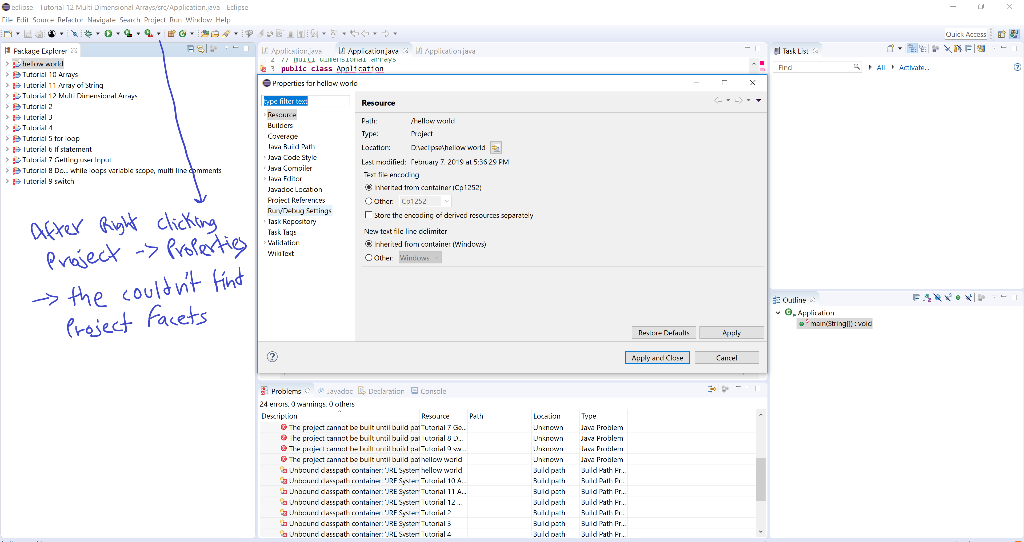1024x542 pixels.
Task: Click the Open Perspective icon
Action: tap(1001, 34)
